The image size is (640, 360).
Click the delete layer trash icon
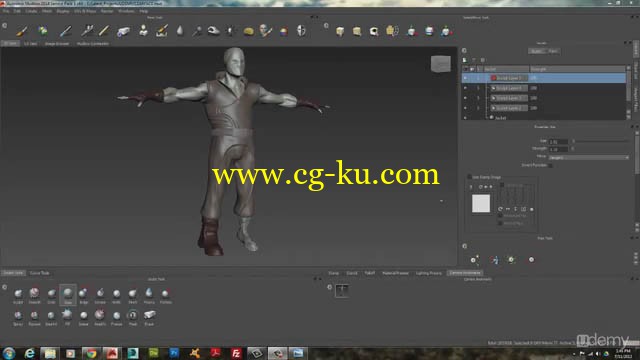482,60
